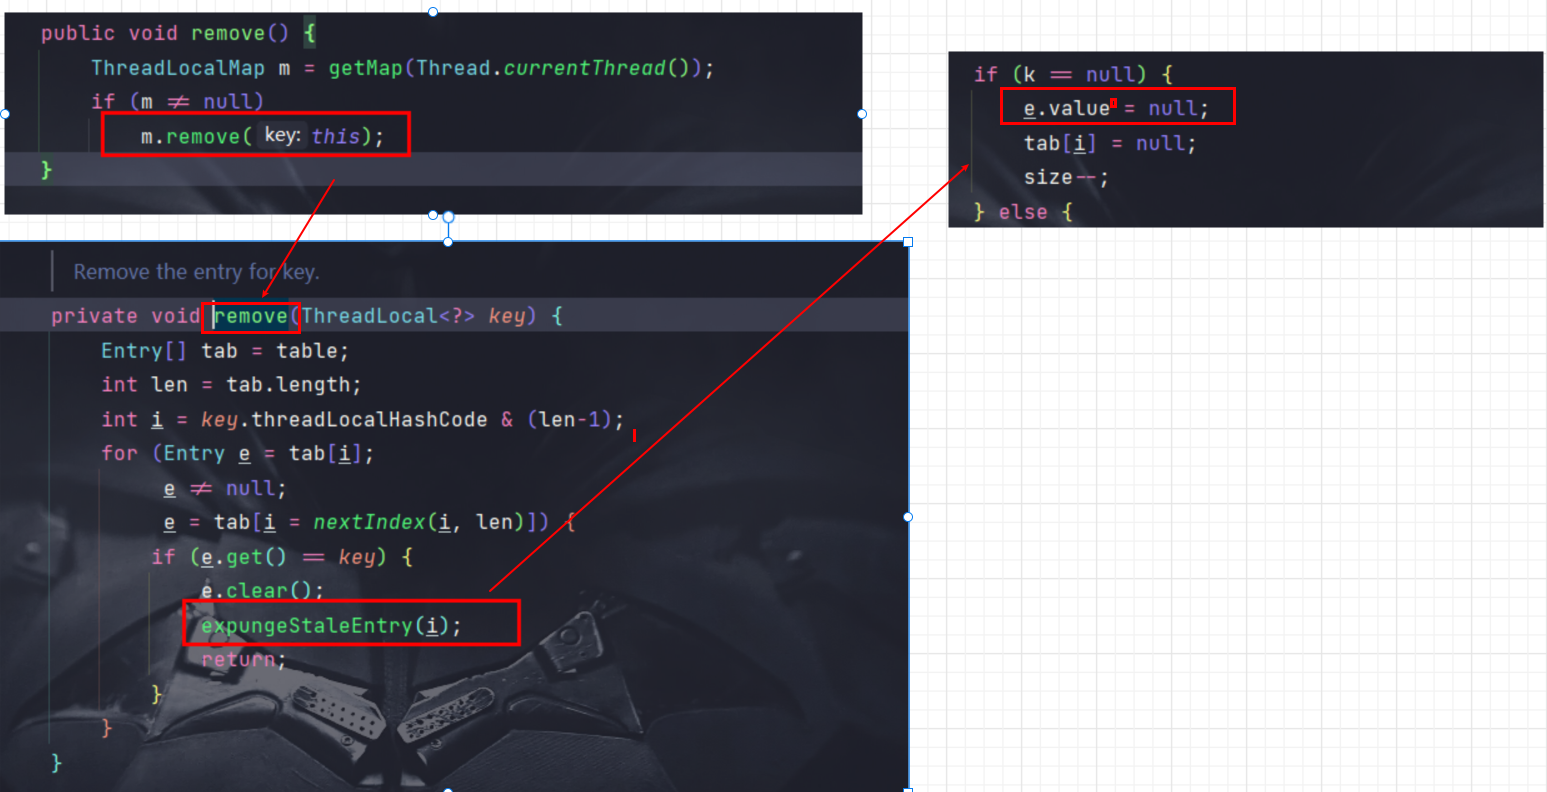The width and height of the screenshot is (1547, 792).
Task: Select the public void remove() code image
Action: [x=433, y=113]
